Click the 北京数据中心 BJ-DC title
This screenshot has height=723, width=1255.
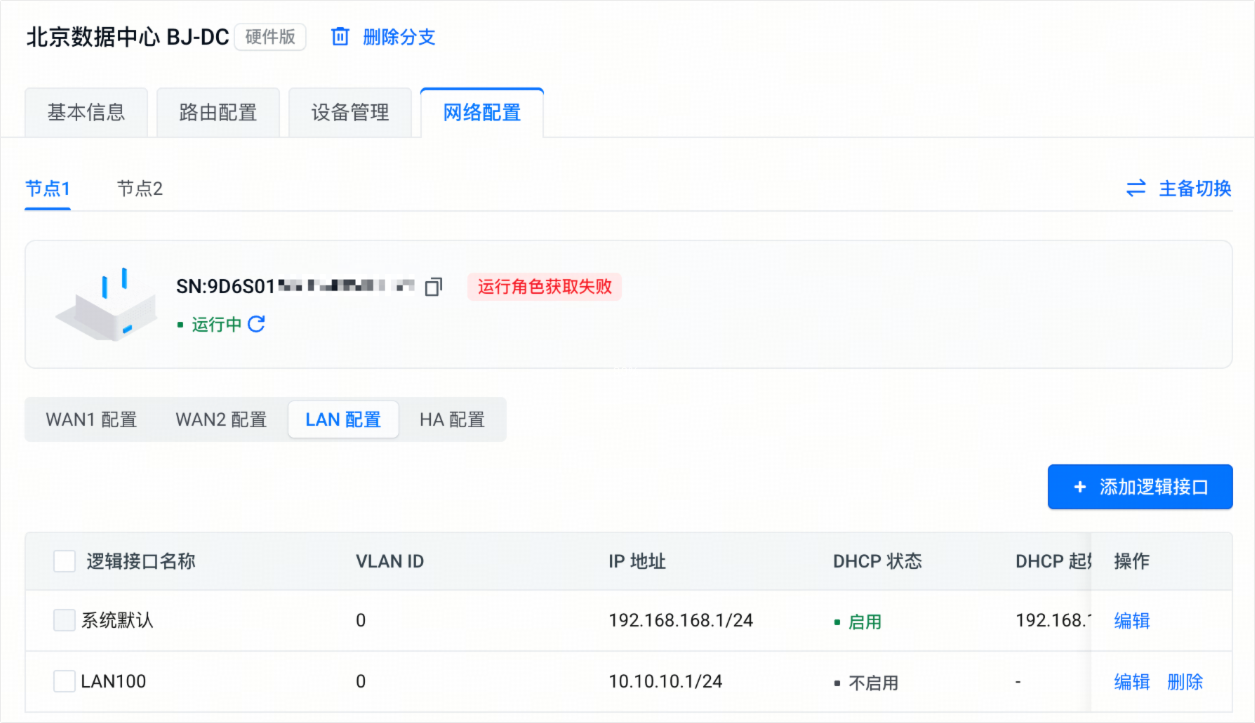[x=127, y=37]
